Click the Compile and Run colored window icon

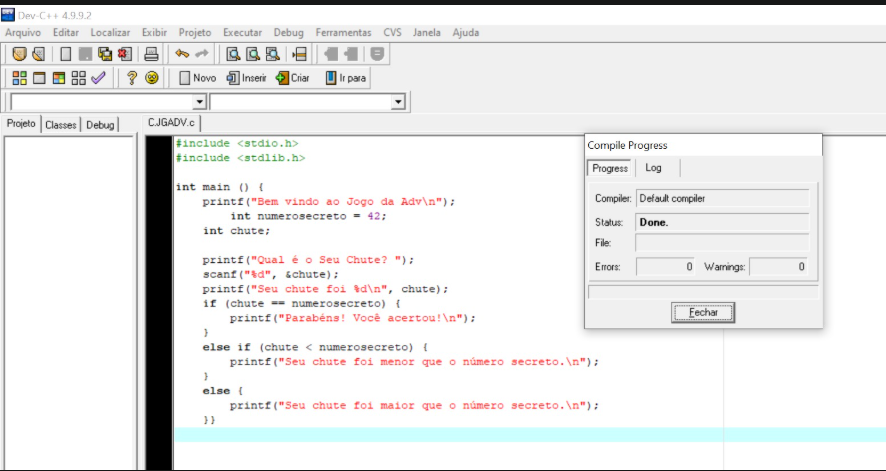(59, 78)
